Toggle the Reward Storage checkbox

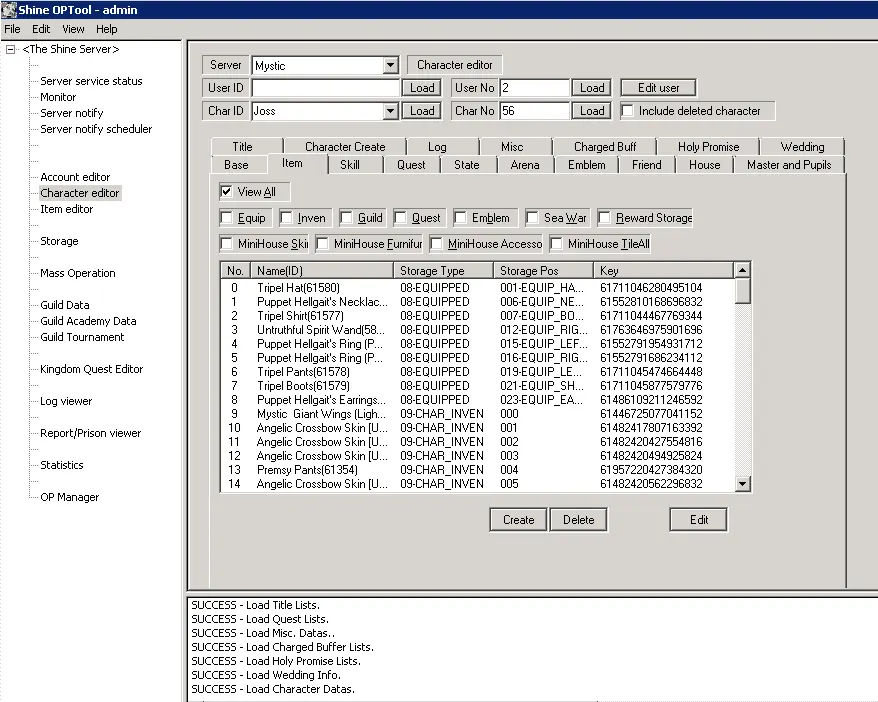pos(605,218)
